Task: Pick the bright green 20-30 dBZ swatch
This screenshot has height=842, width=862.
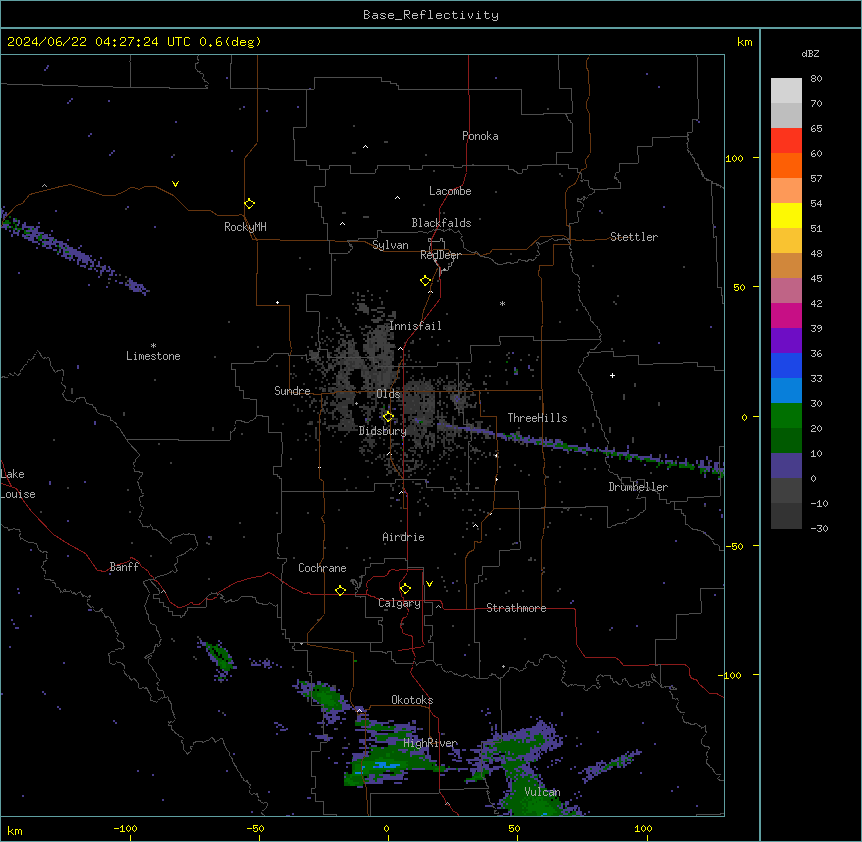Action: 786,416
